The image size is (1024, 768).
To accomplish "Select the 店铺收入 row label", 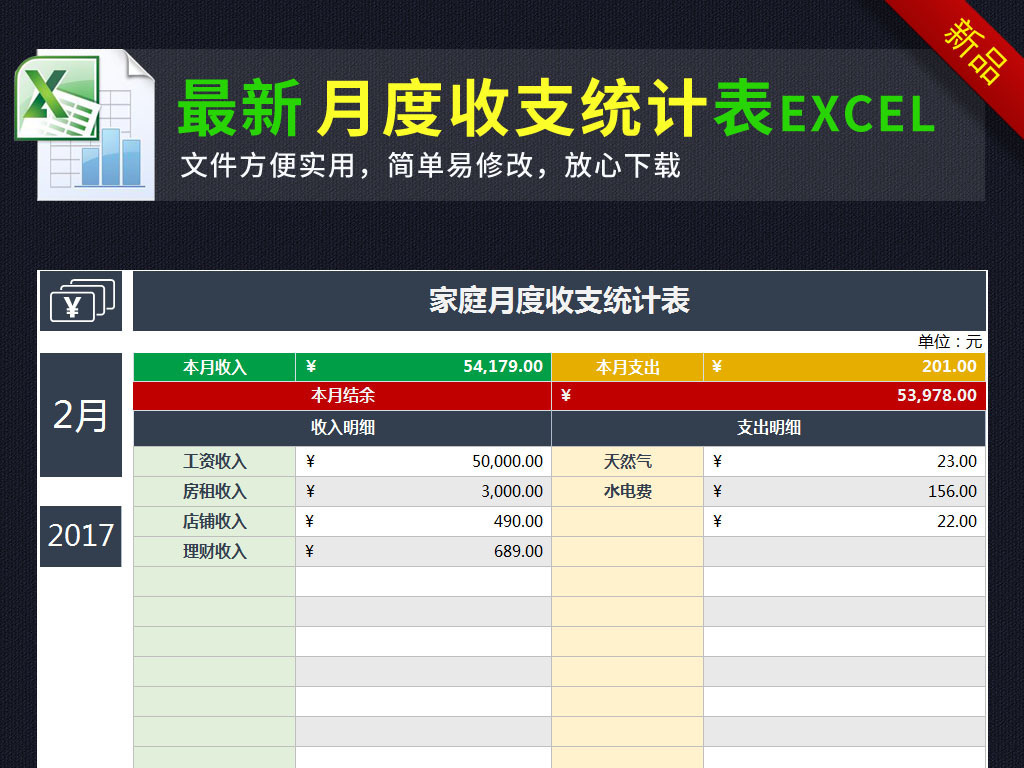I will coord(214,522).
